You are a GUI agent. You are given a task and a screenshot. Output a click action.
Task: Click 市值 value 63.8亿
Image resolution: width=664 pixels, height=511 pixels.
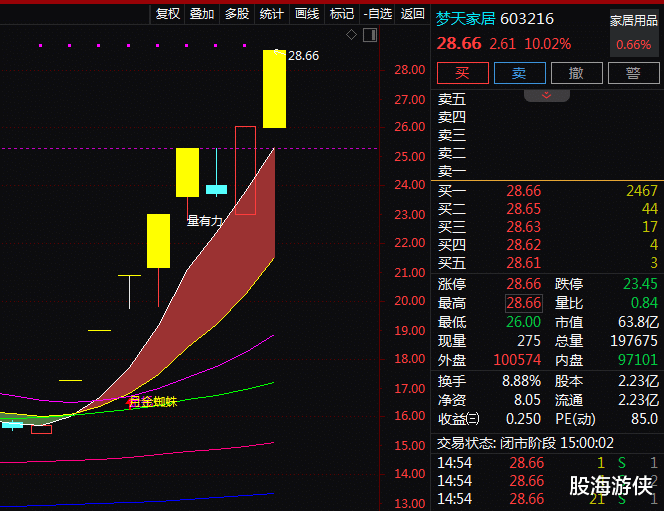coord(638,322)
